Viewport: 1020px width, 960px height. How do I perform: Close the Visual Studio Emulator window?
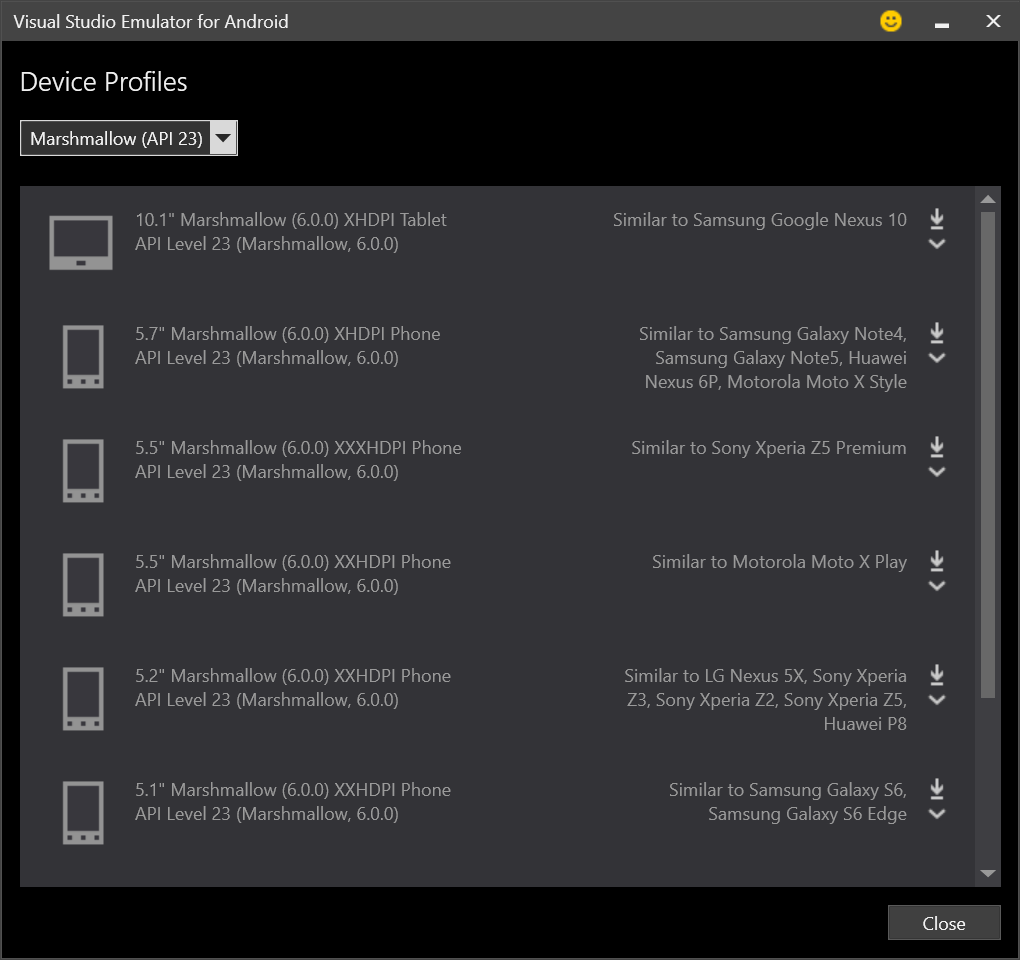(993, 21)
